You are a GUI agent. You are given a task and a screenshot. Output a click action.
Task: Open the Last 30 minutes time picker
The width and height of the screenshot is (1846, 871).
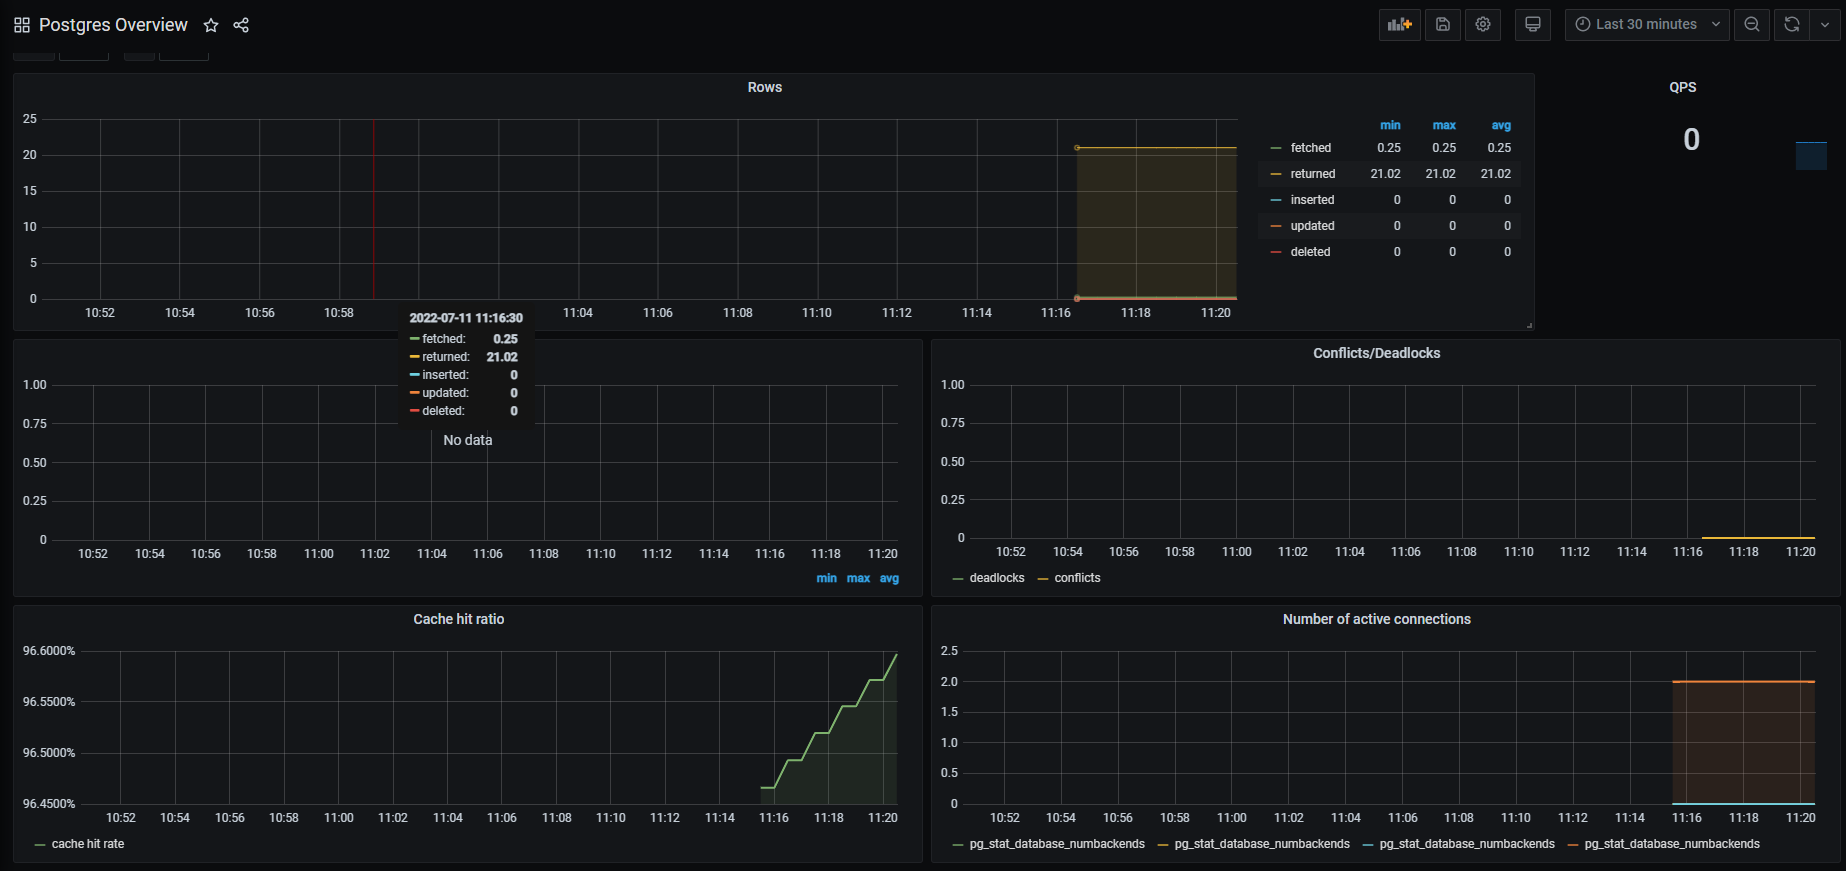click(x=1646, y=25)
